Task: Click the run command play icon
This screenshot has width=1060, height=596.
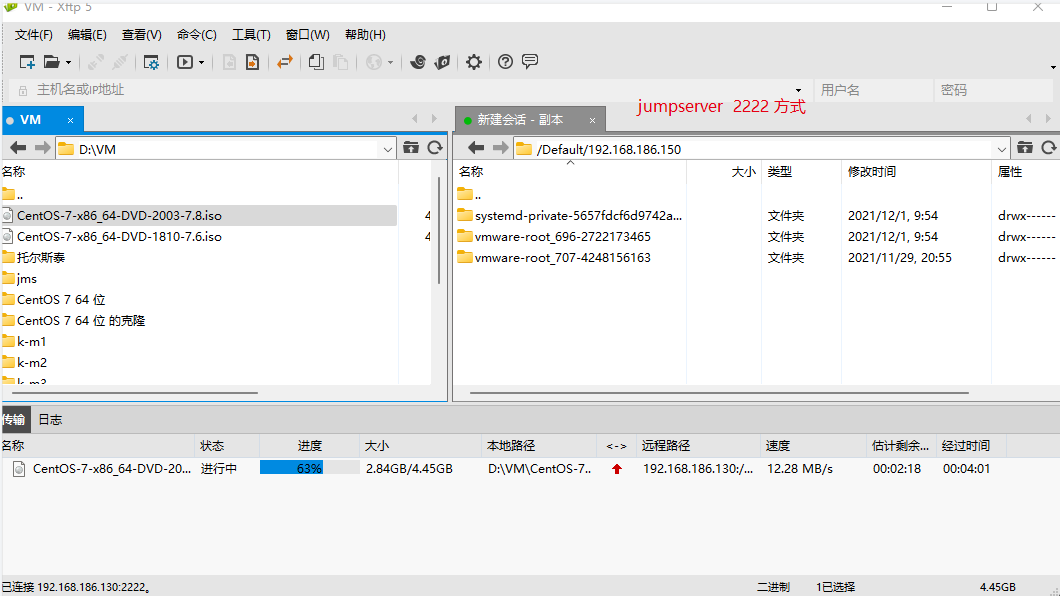Action: click(x=185, y=62)
